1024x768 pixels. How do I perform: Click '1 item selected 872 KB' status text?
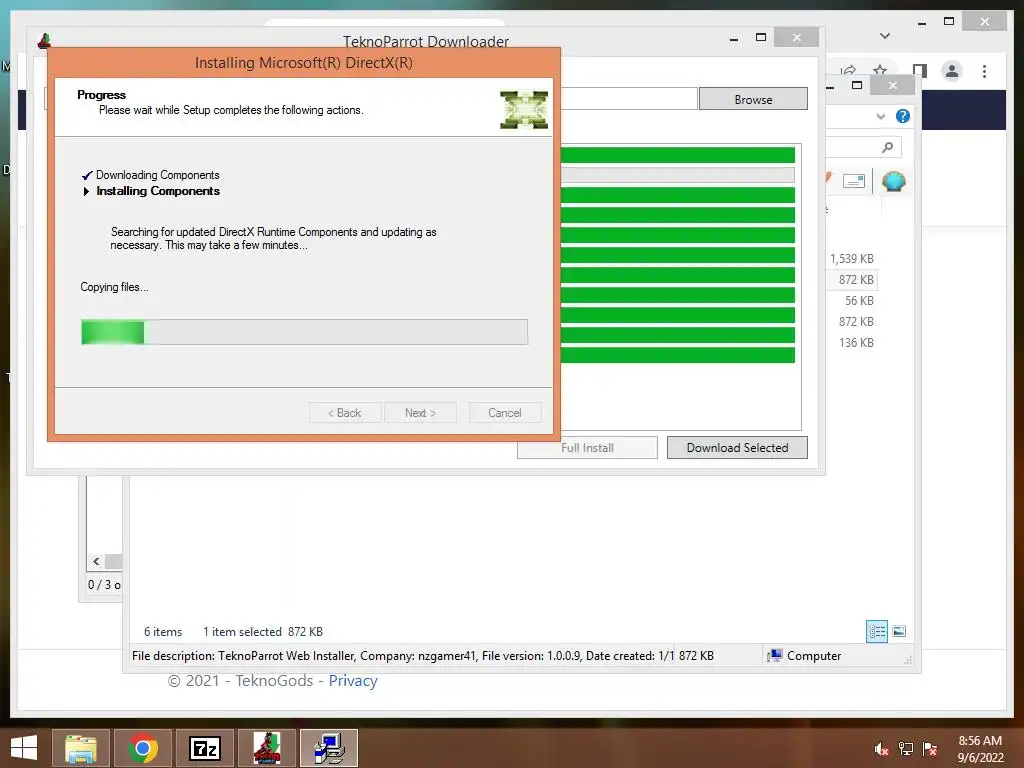tap(263, 632)
